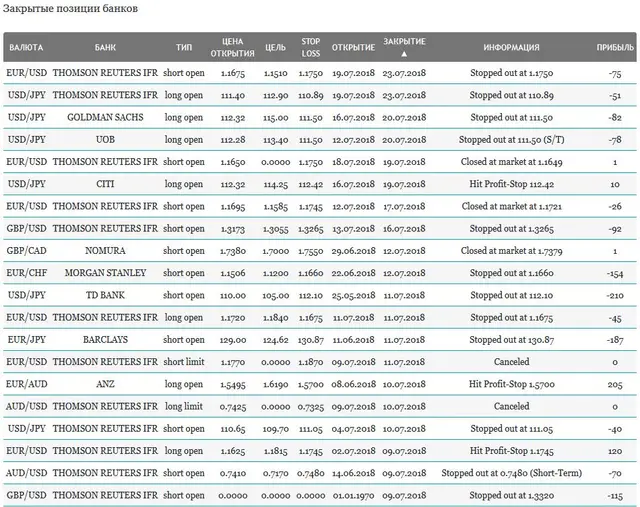The height and width of the screenshot is (507, 640).
Task: Click opening date 01.01.1970
Action: click(353, 496)
